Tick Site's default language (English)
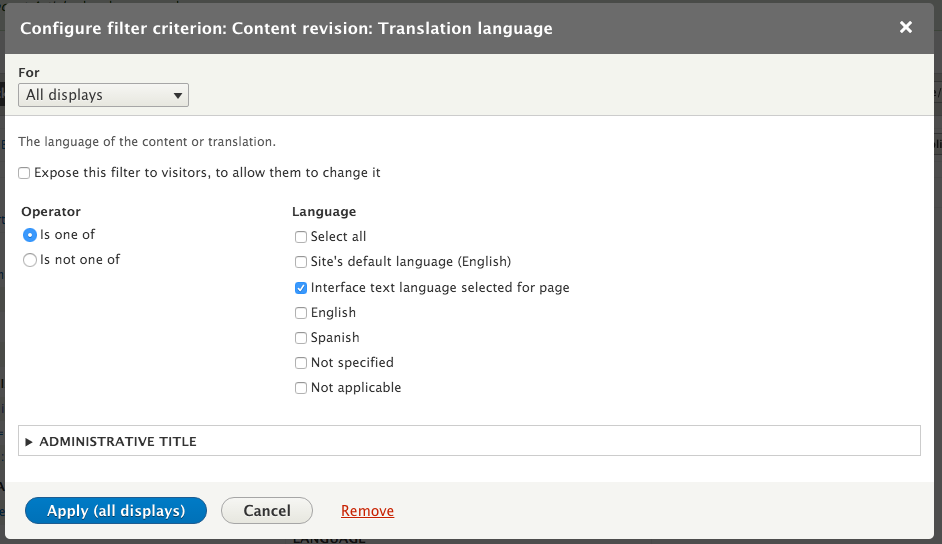This screenshot has width=942, height=544. [x=301, y=262]
